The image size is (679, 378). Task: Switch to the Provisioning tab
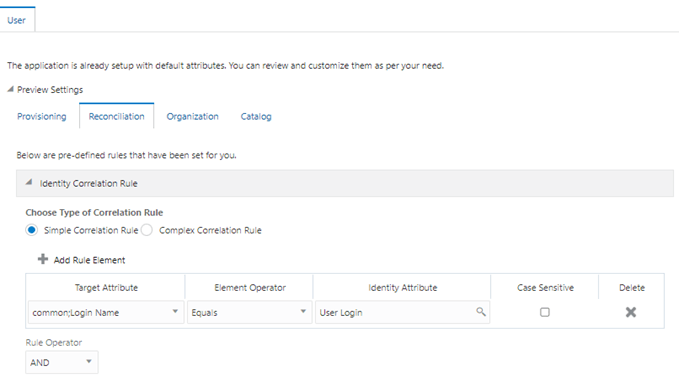pyautogui.click(x=42, y=116)
